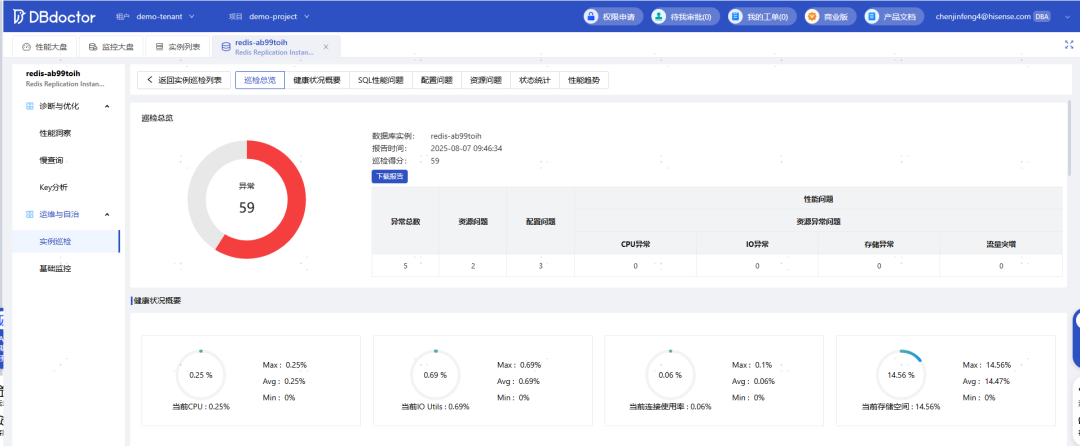Viewport: 1080px width, 446px height.
Task: Click the user icon in 待我审批
Action: coord(660,17)
